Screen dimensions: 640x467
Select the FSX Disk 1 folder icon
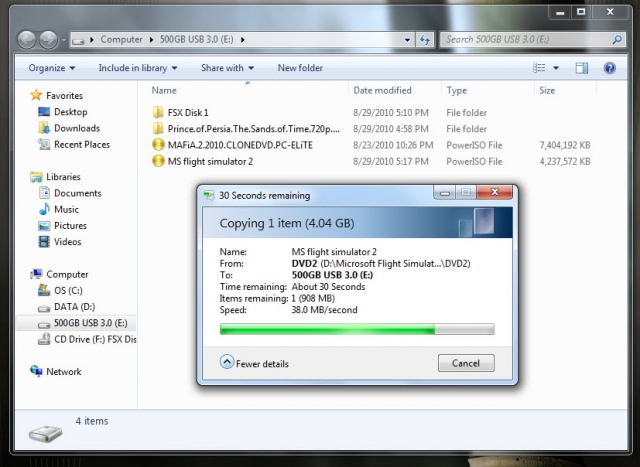[x=158, y=112]
